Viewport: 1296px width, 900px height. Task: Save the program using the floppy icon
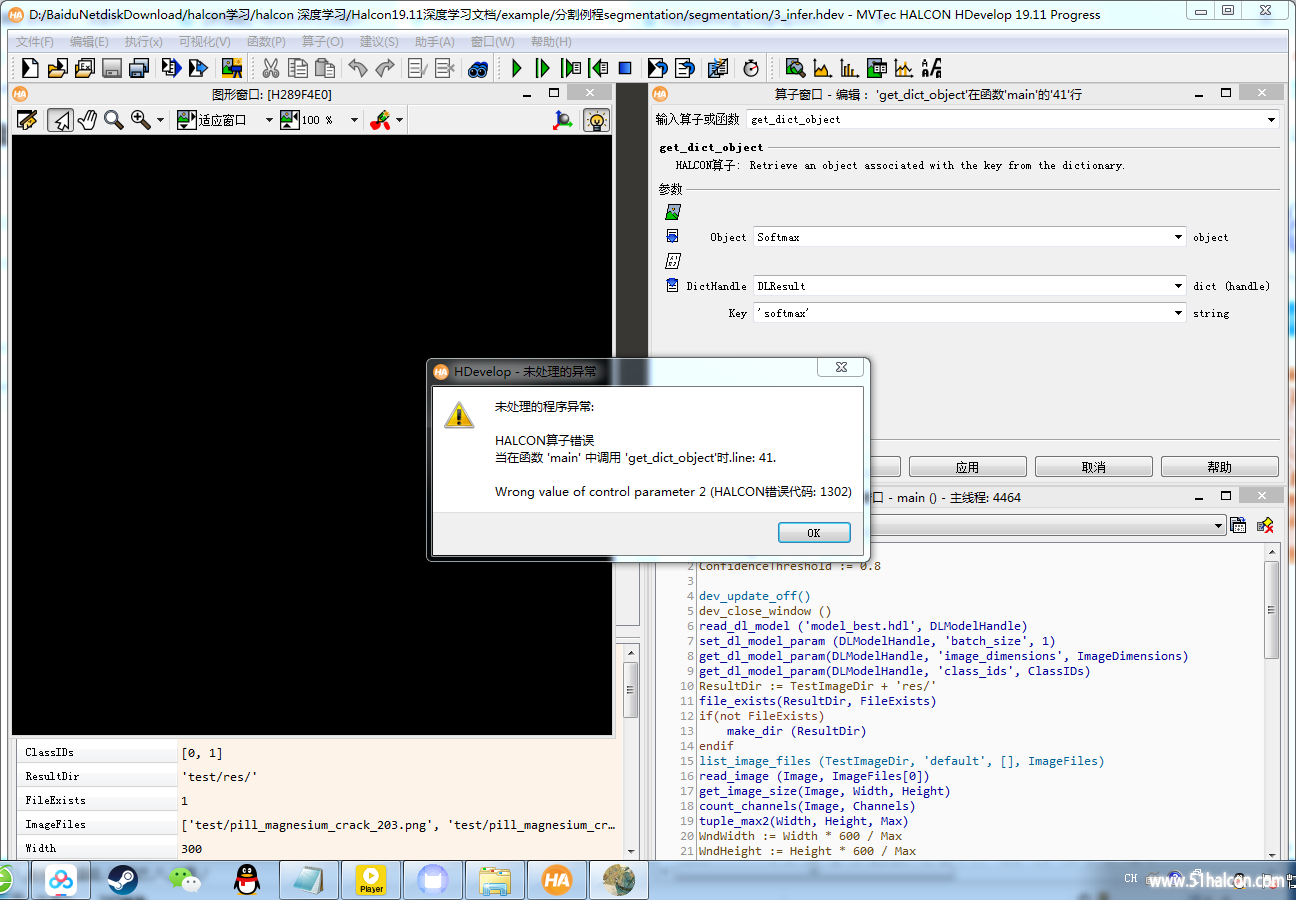point(112,68)
